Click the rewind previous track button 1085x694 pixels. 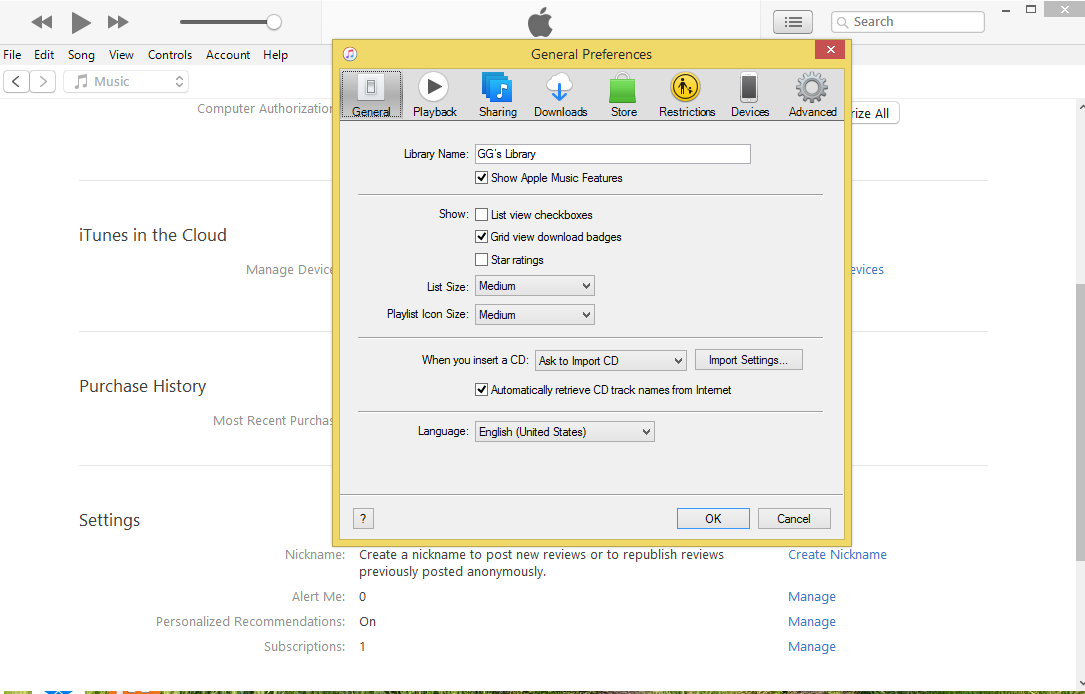coord(42,22)
